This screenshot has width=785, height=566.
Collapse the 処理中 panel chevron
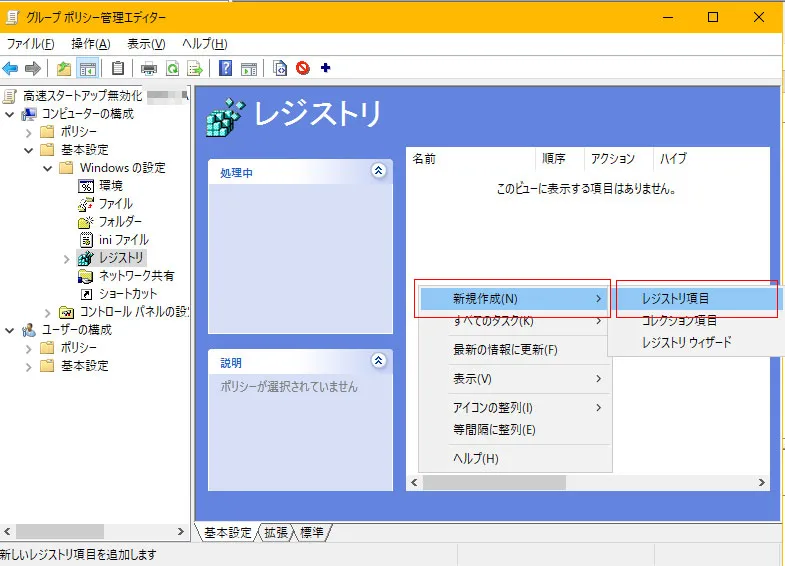pyautogui.click(x=378, y=172)
